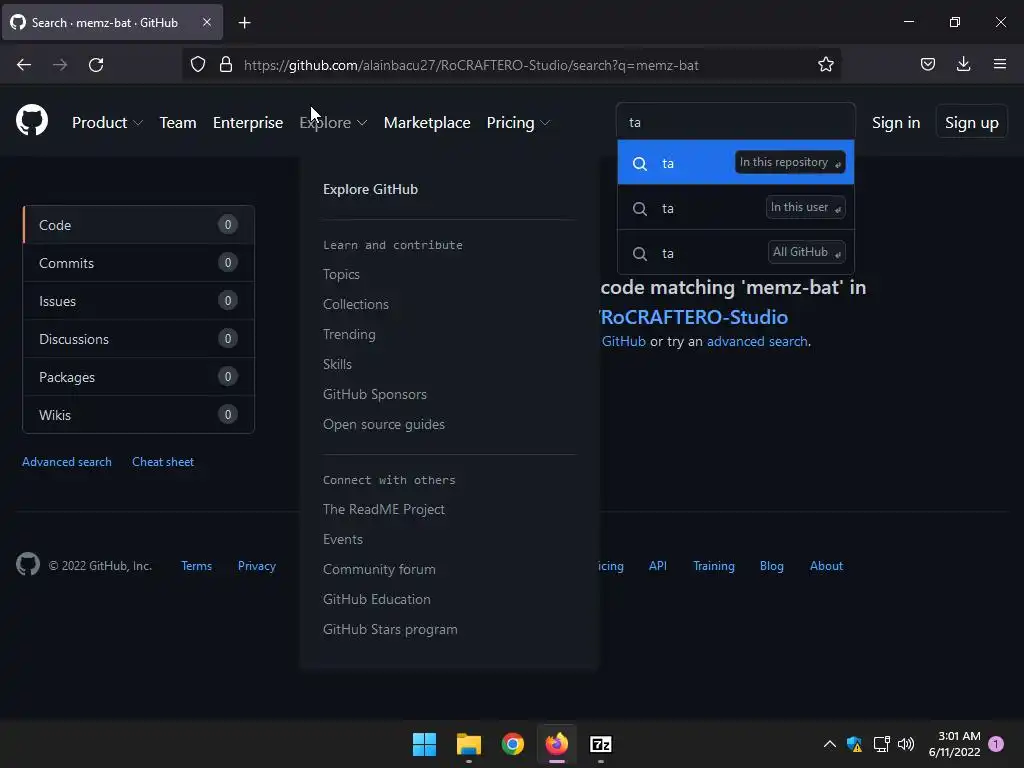
Task: Show hidden tray icons chevron
Action: pyautogui.click(x=829, y=744)
